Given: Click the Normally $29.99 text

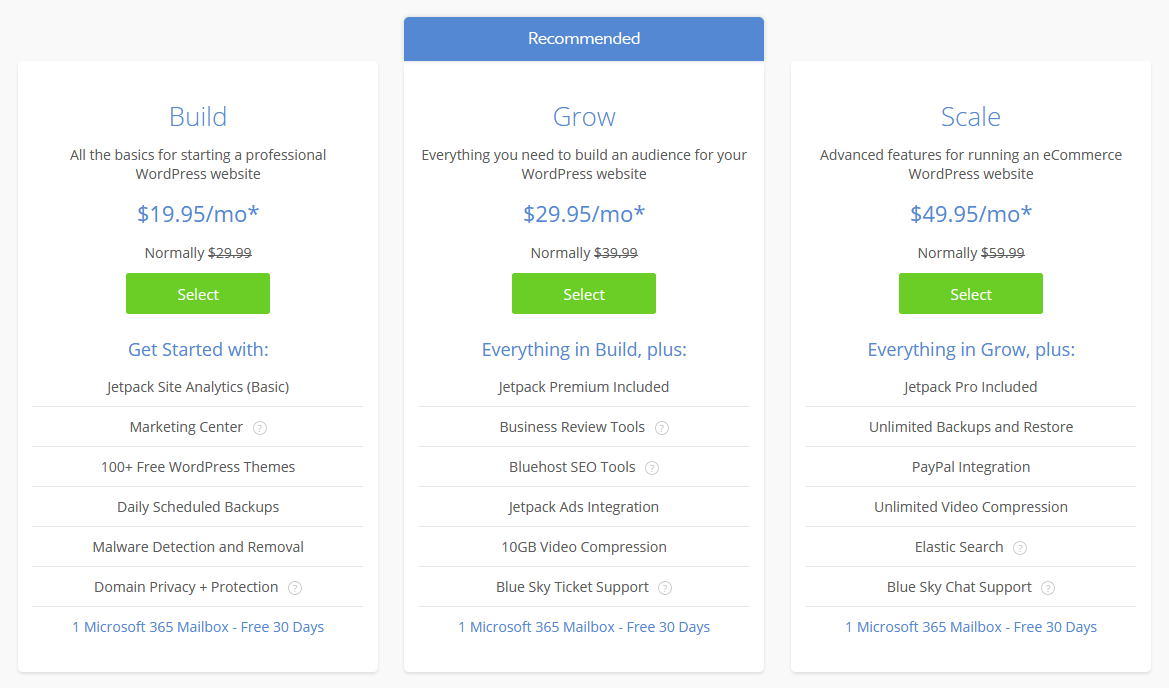Looking at the screenshot, I should (198, 253).
